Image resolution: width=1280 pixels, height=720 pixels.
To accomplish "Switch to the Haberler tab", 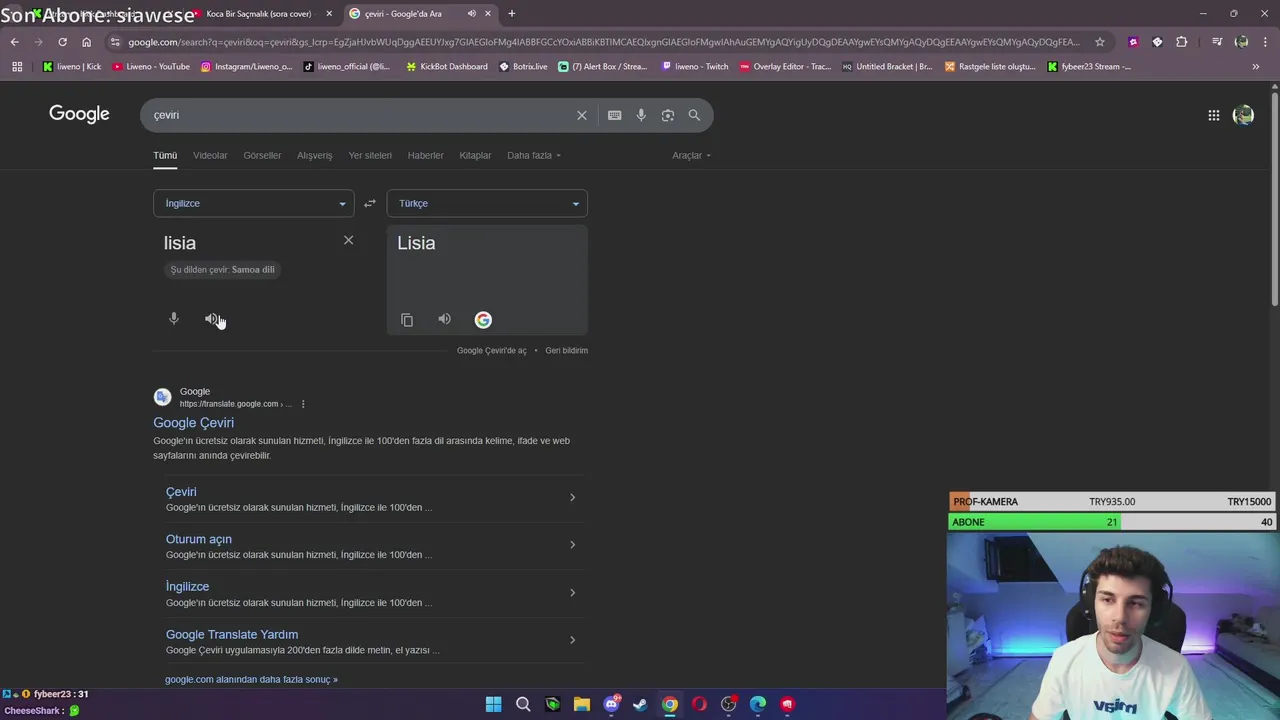I will [425, 155].
